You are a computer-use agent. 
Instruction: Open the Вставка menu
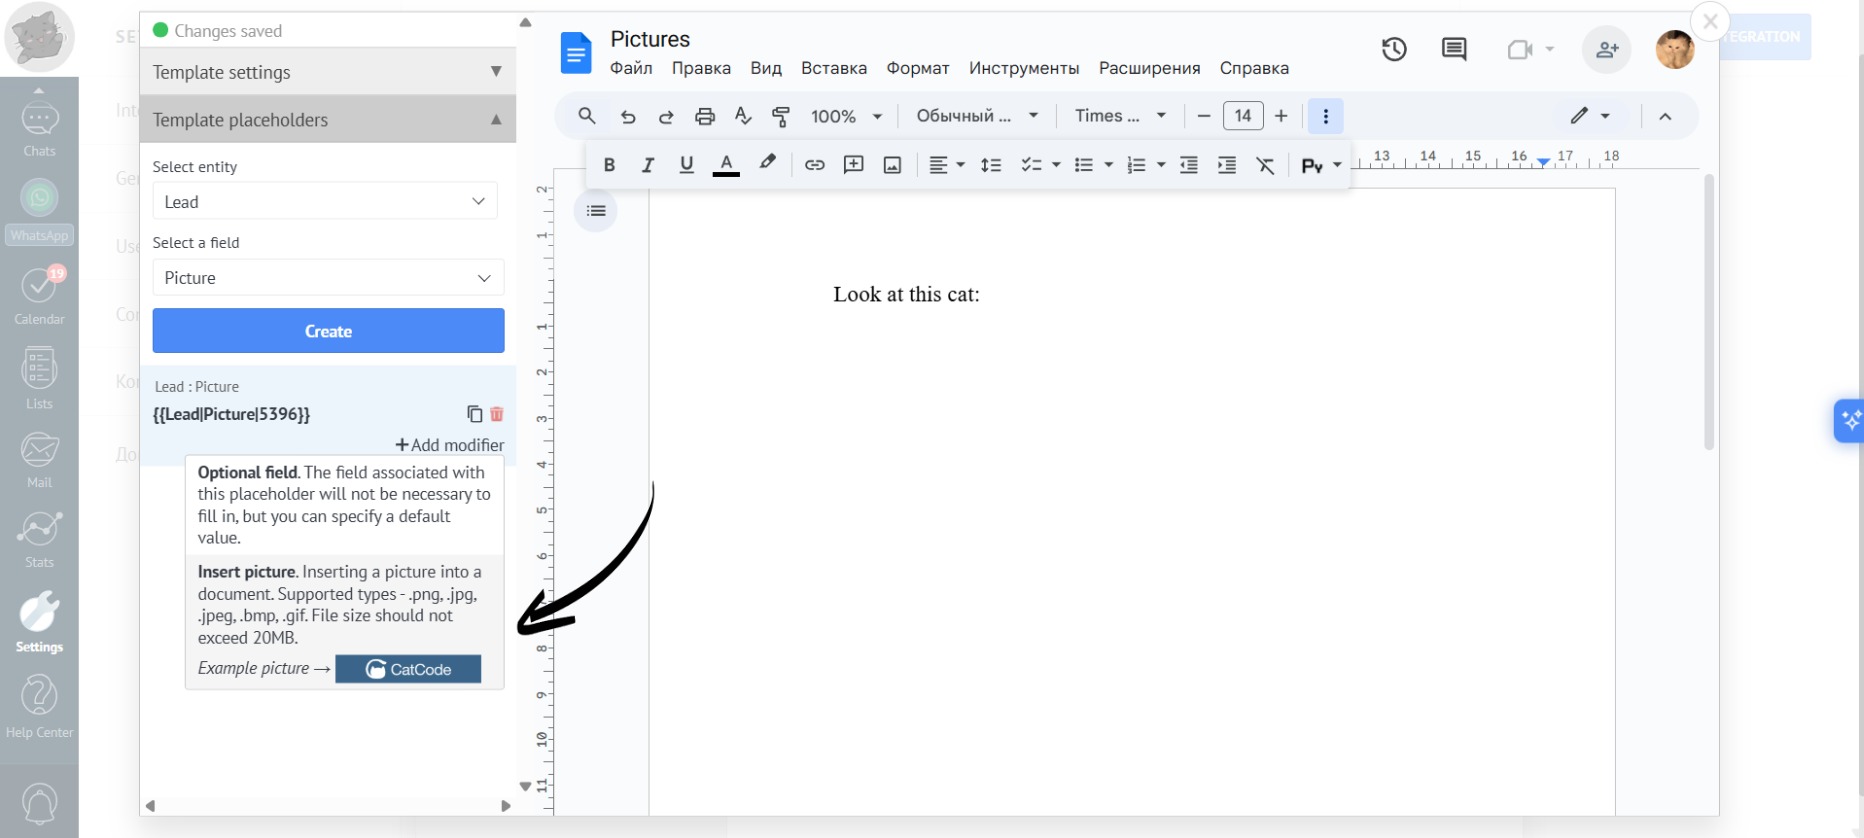833,68
